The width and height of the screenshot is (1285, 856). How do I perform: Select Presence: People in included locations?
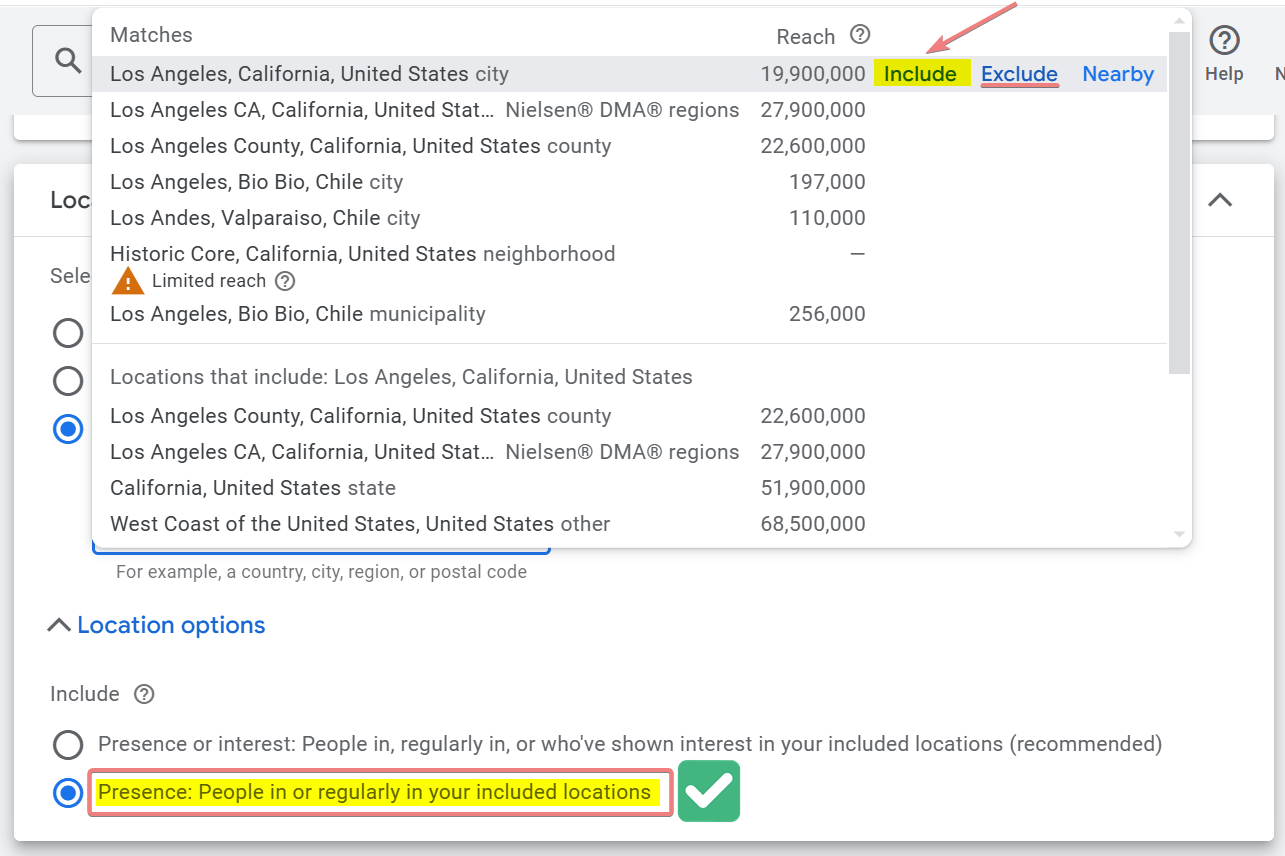68,793
